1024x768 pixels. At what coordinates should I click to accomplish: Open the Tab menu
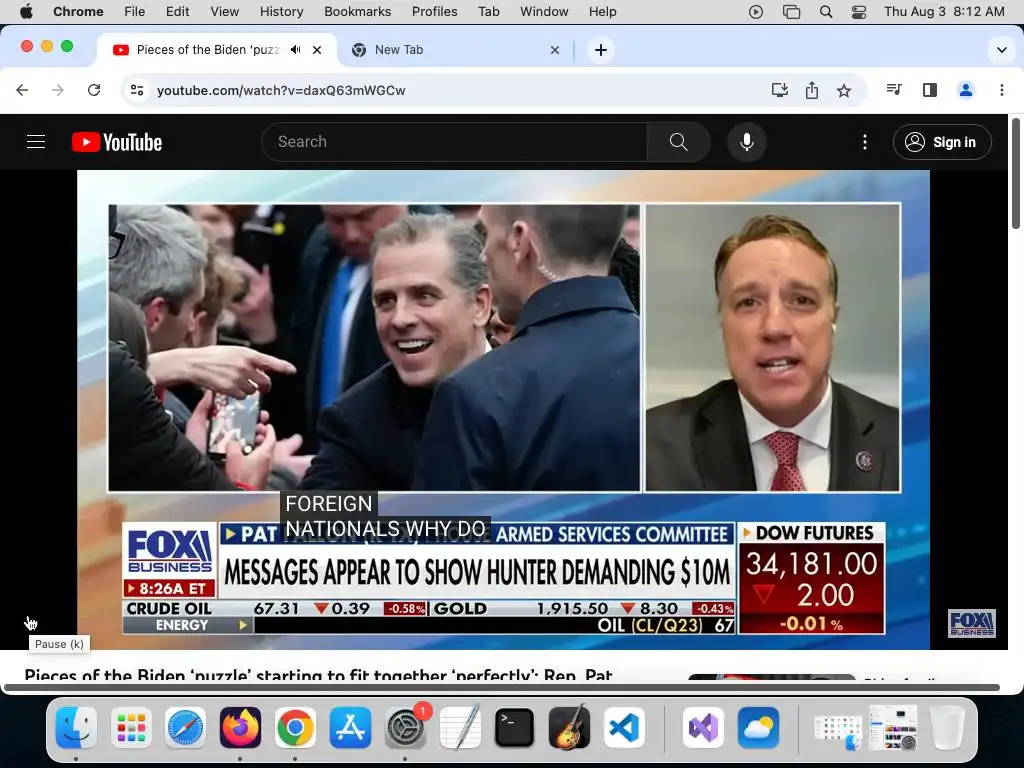click(x=488, y=12)
